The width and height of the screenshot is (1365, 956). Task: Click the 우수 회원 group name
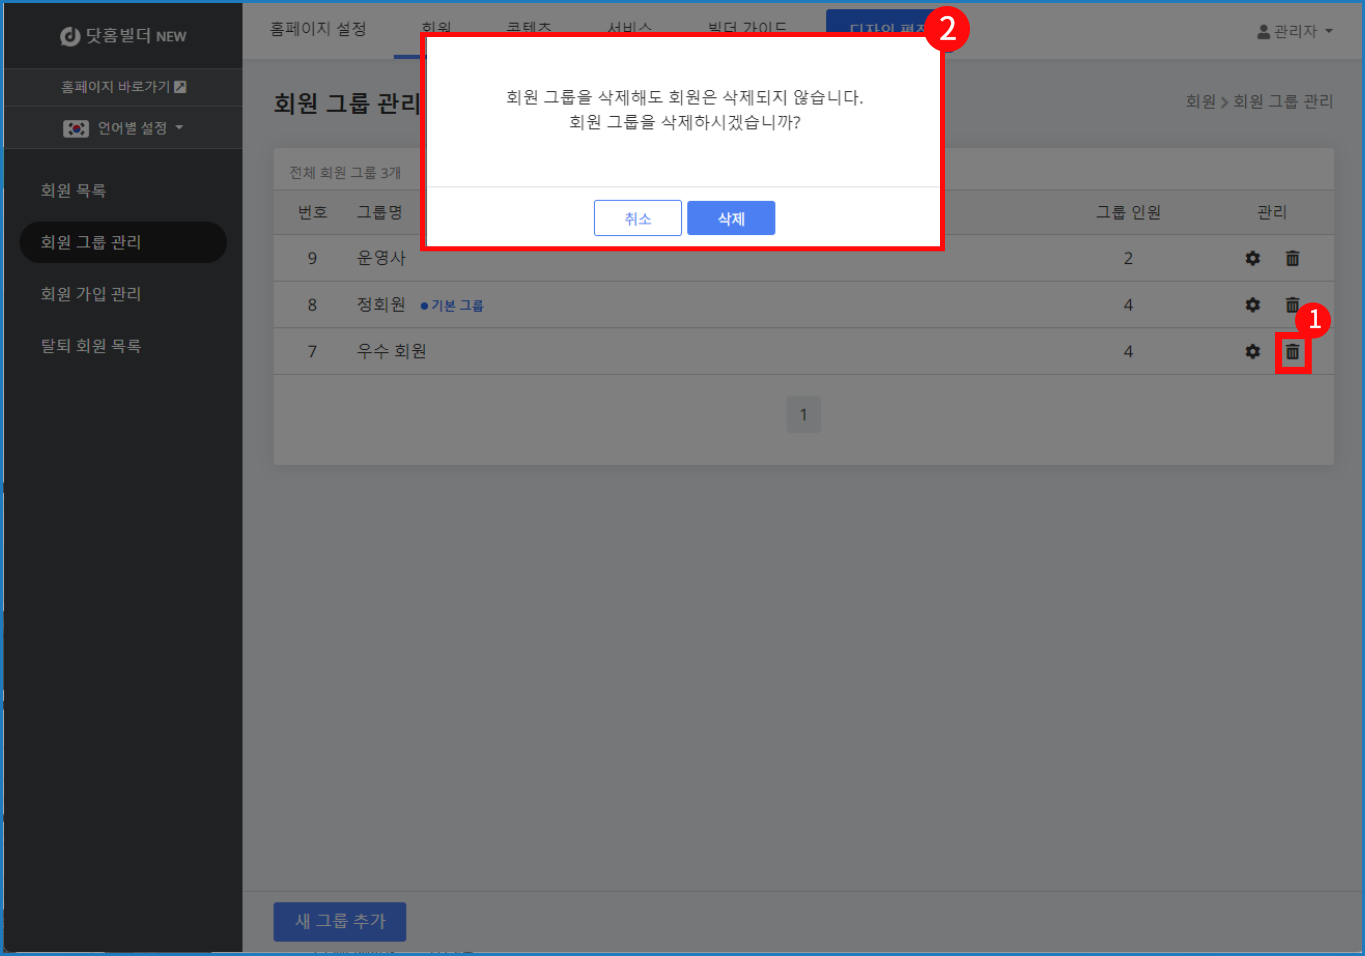392,352
